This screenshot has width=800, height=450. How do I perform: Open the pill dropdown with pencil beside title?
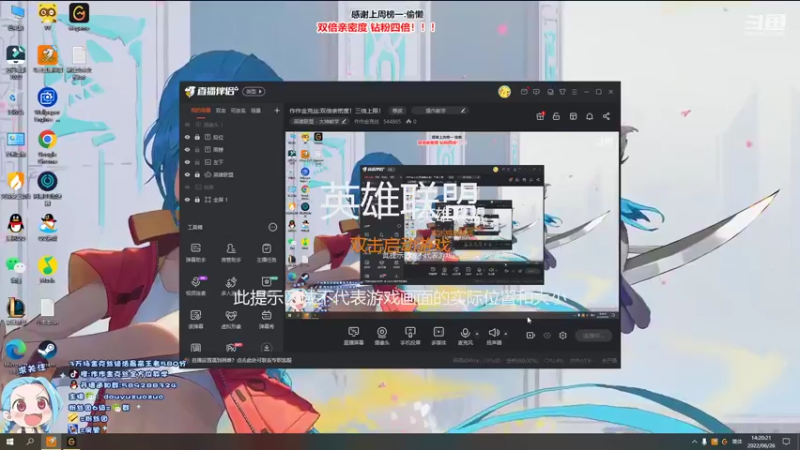pyautogui.click(x=440, y=111)
